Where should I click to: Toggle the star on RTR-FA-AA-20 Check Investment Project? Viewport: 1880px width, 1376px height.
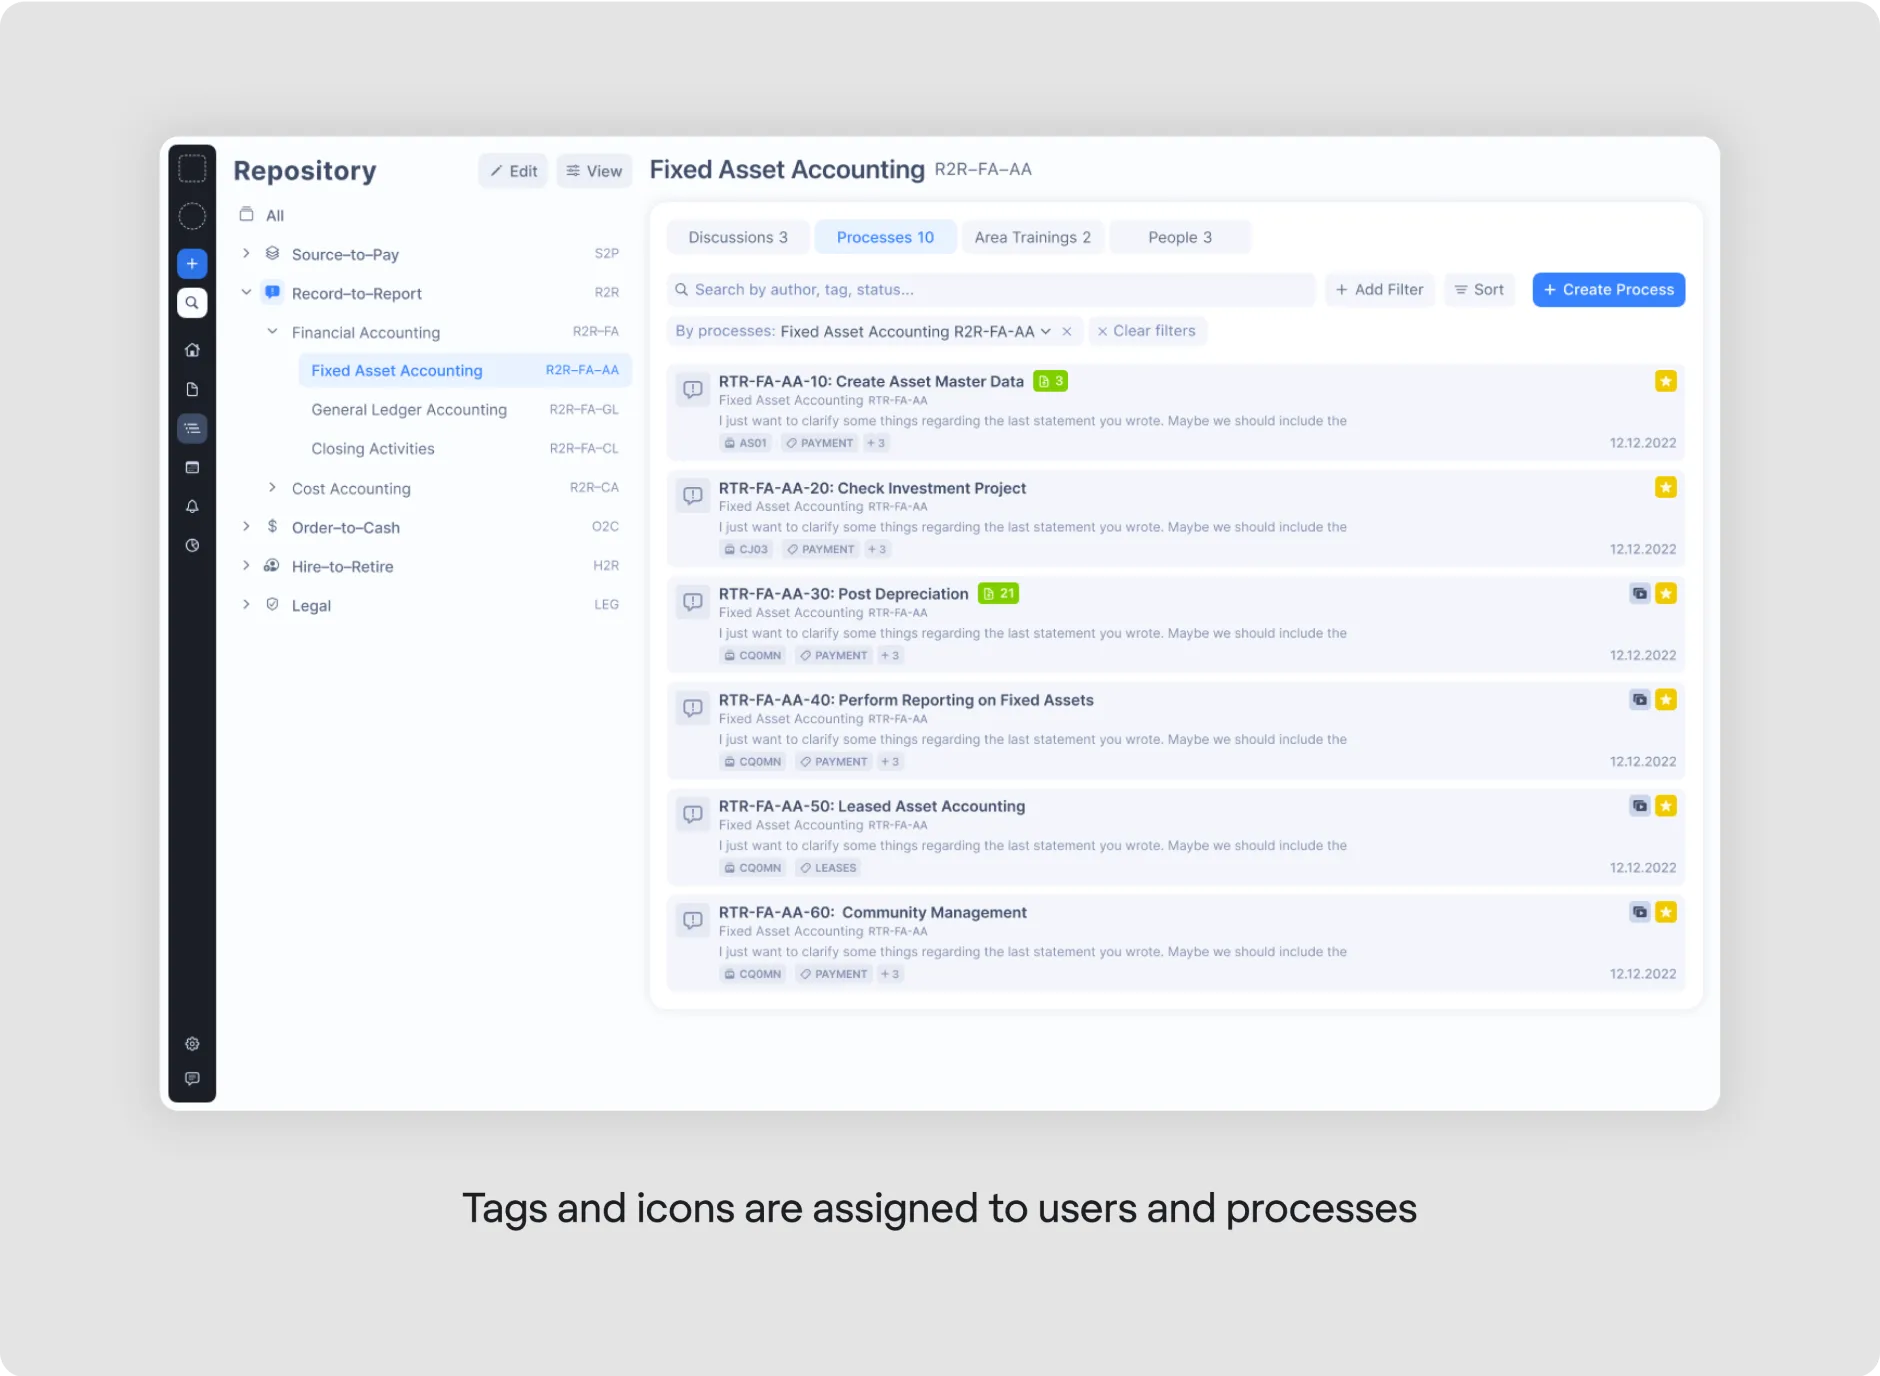click(1665, 487)
